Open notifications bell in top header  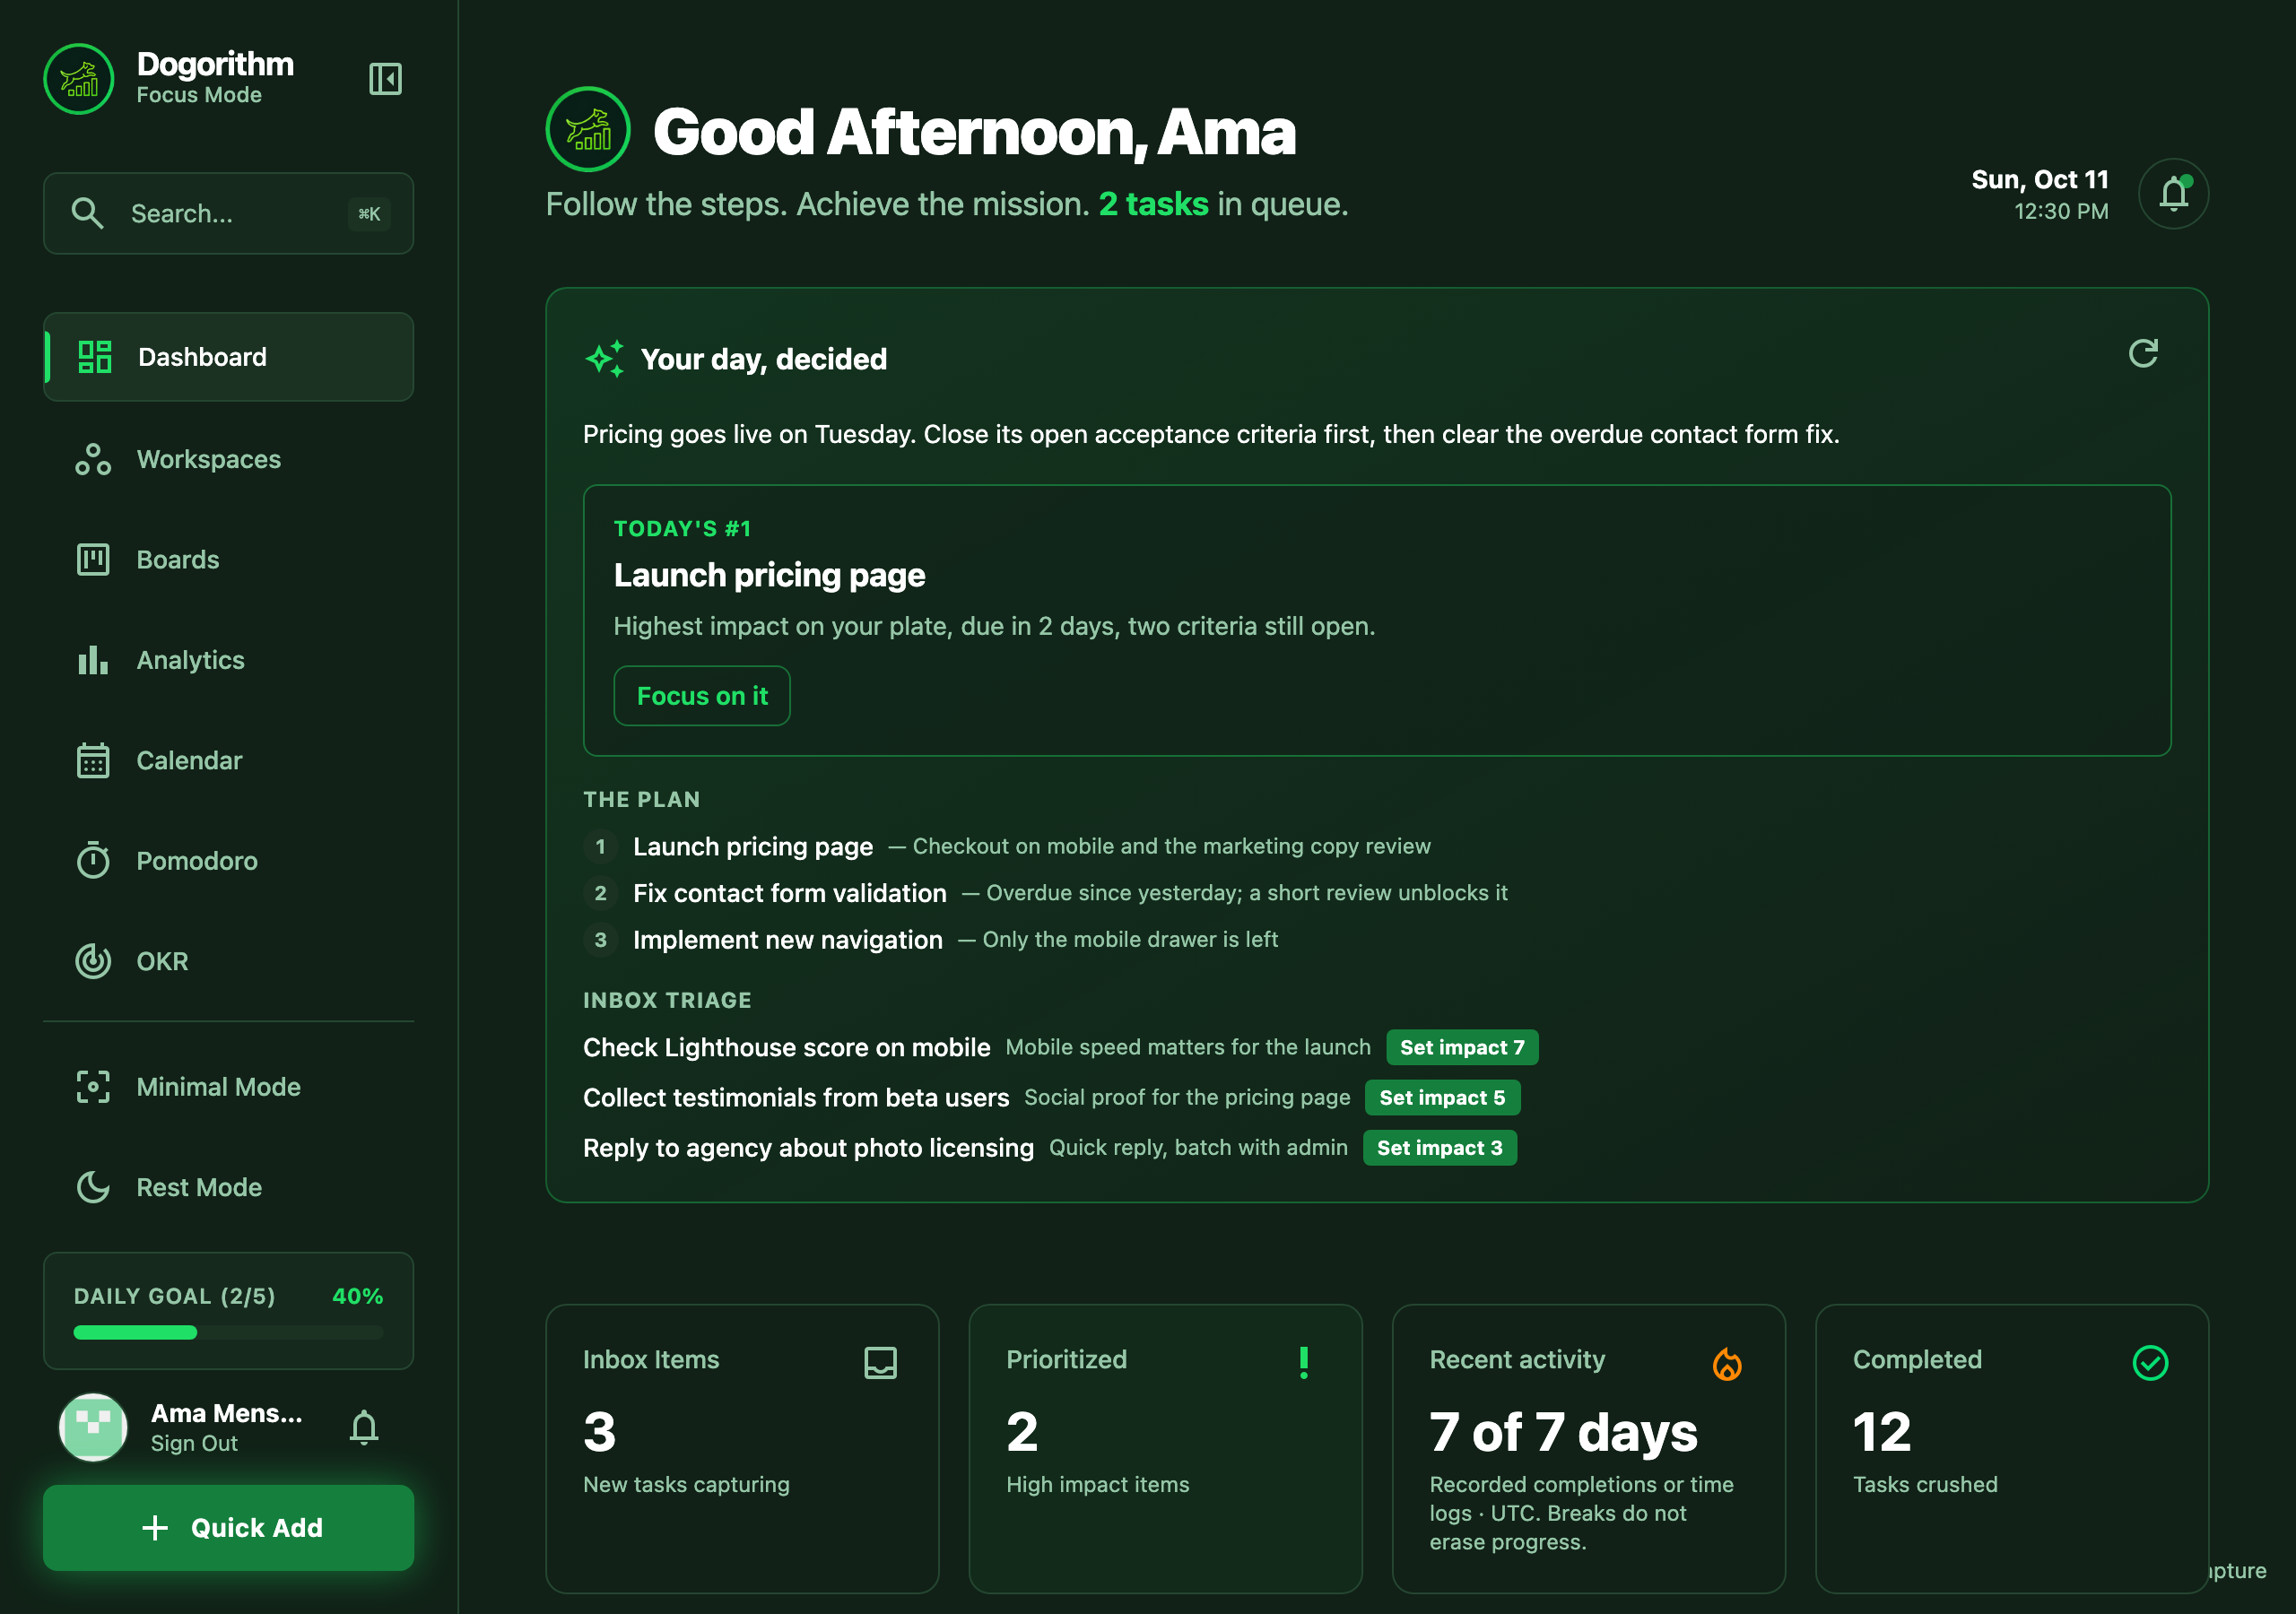(x=2173, y=194)
